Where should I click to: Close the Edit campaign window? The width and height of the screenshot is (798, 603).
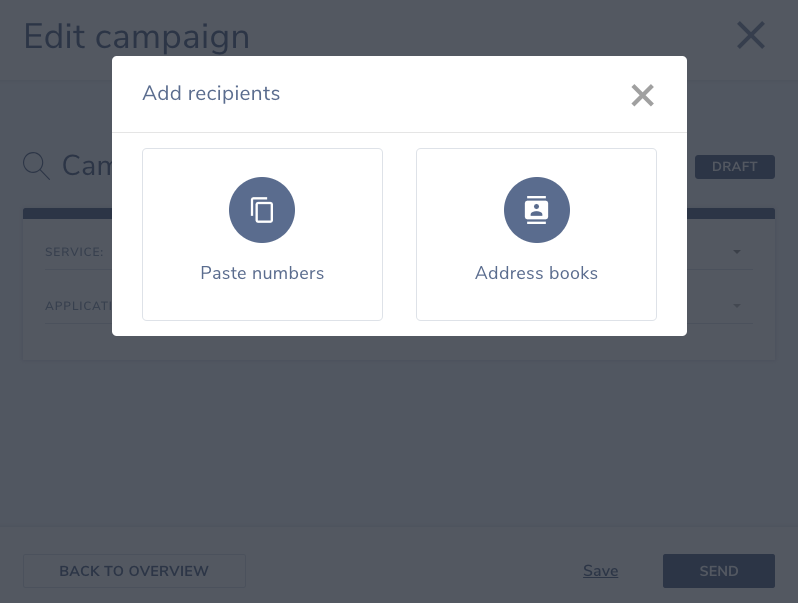pos(751,35)
